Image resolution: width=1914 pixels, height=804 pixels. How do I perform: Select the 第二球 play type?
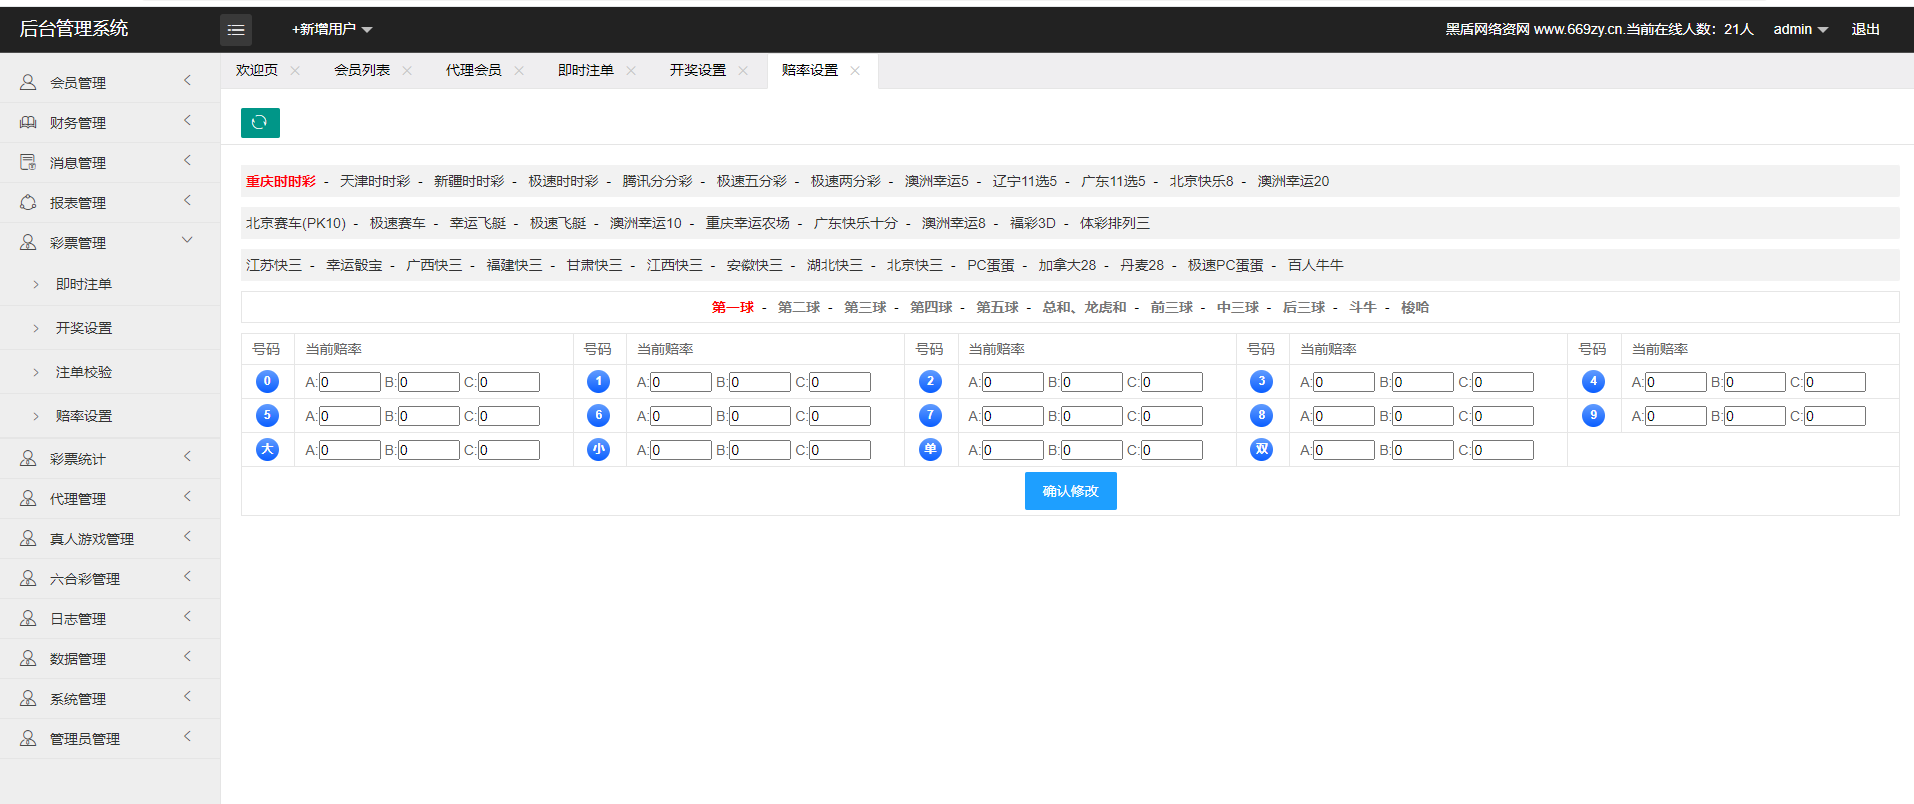[799, 307]
